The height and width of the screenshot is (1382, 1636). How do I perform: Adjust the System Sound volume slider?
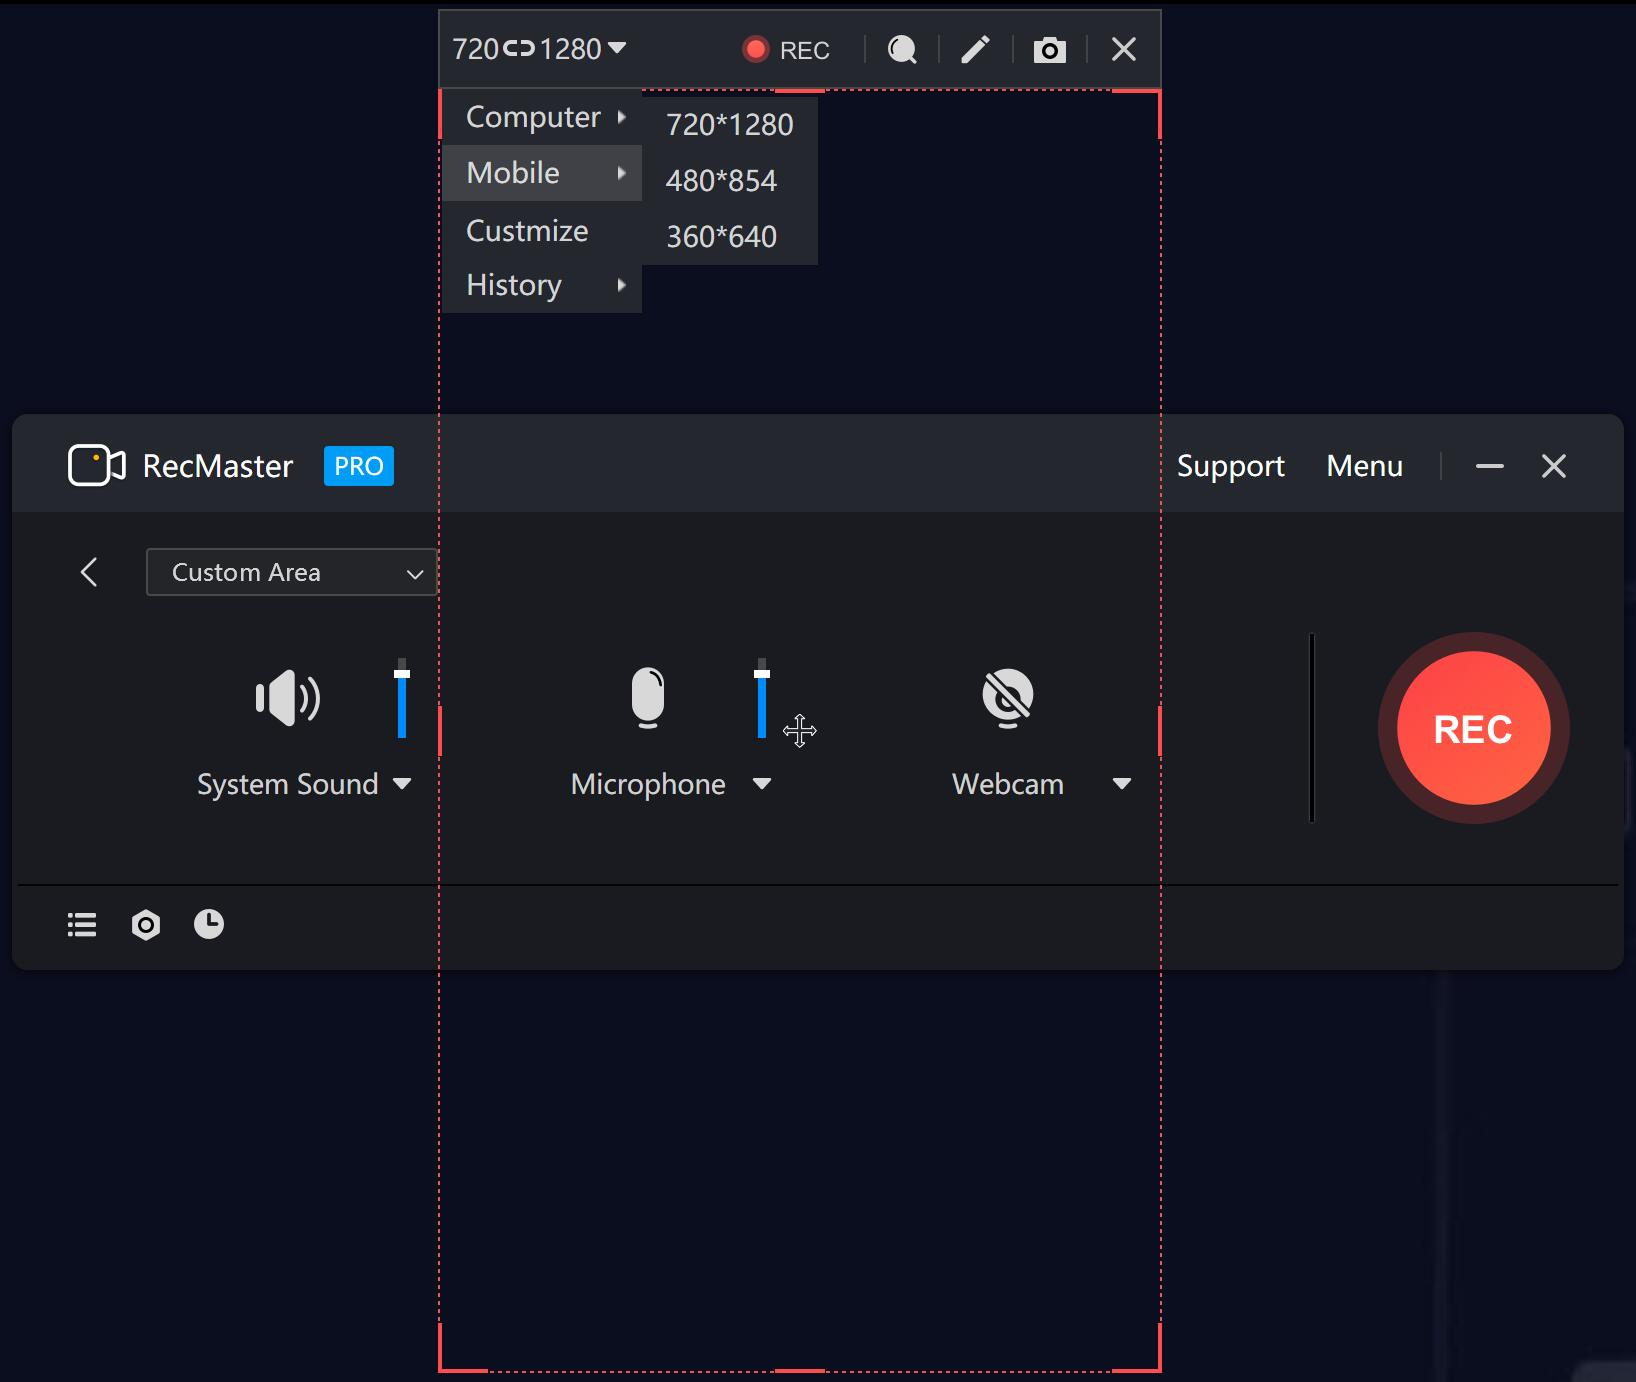click(x=402, y=698)
